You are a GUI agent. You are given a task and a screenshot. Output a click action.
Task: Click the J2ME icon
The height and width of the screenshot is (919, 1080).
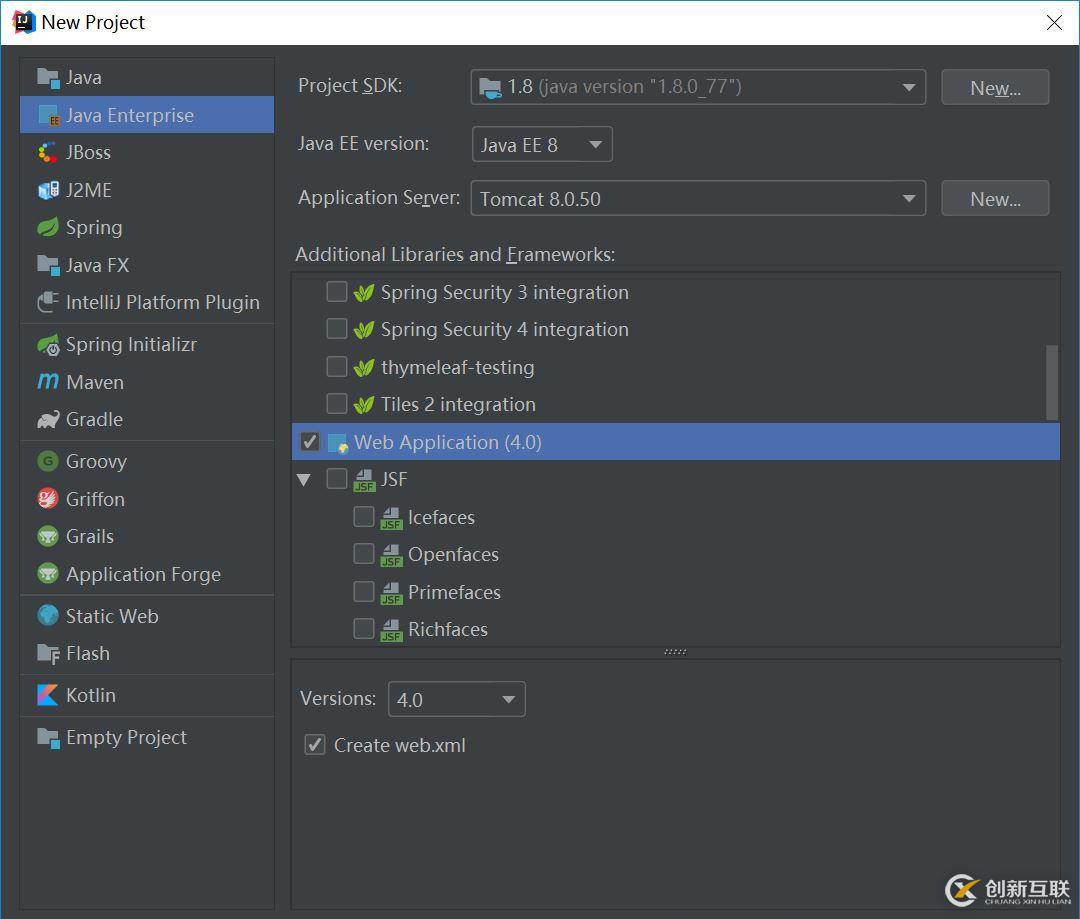(x=48, y=190)
